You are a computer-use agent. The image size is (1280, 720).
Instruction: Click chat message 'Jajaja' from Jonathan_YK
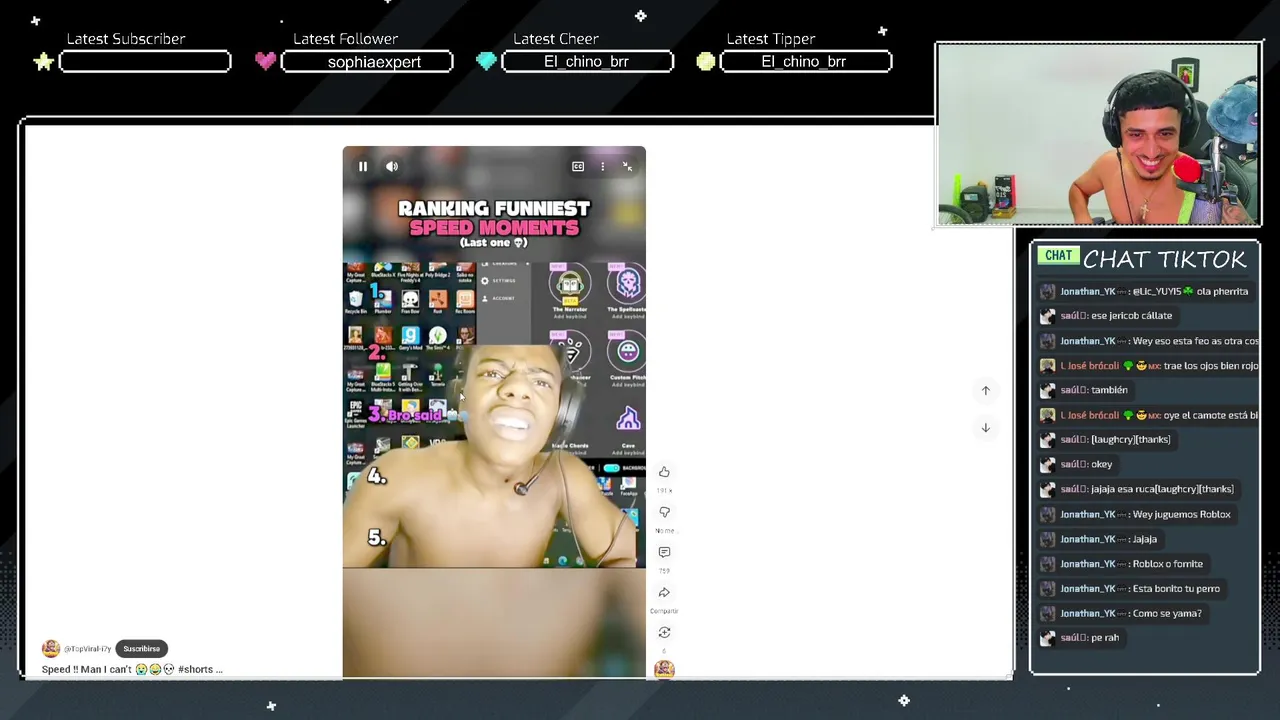pos(1145,539)
